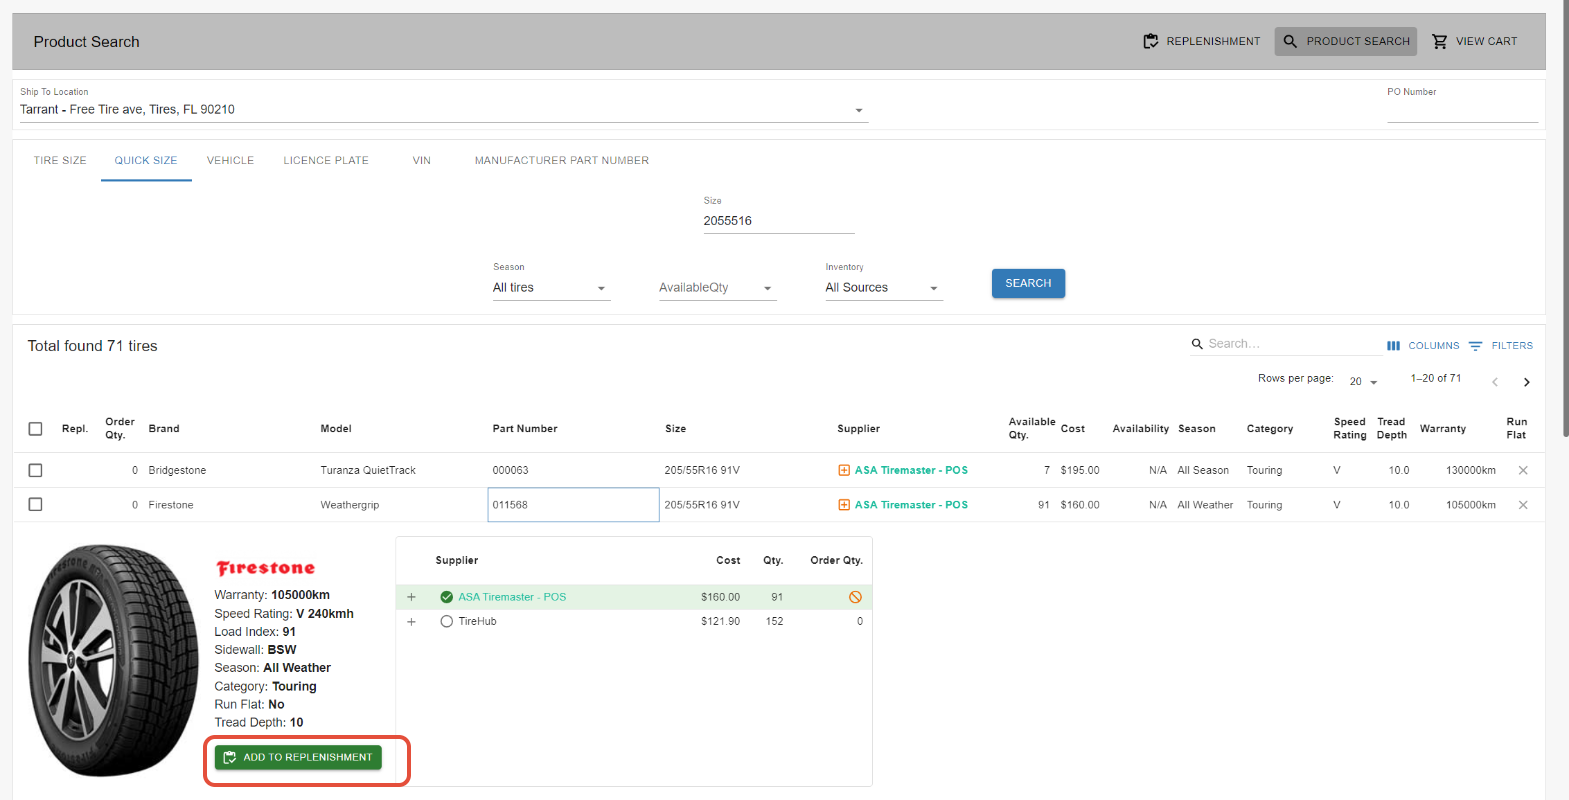Screen dimensions: 1569x800
Task: Click the Firestone brand logo
Action: tap(266, 568)
